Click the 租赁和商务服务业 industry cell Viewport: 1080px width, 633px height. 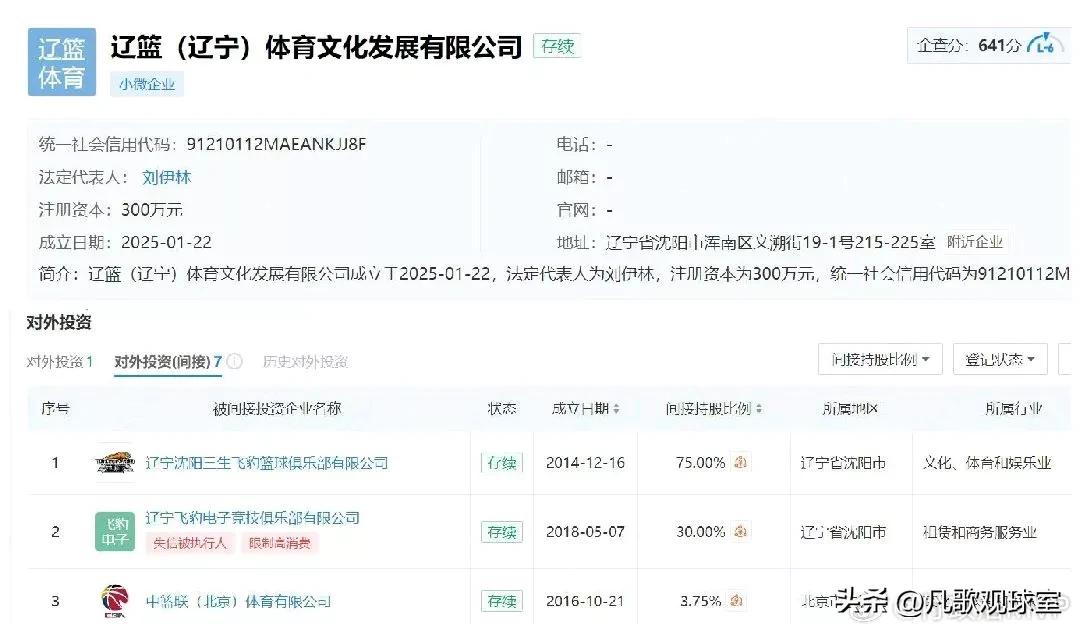click(x=980, y=532)
